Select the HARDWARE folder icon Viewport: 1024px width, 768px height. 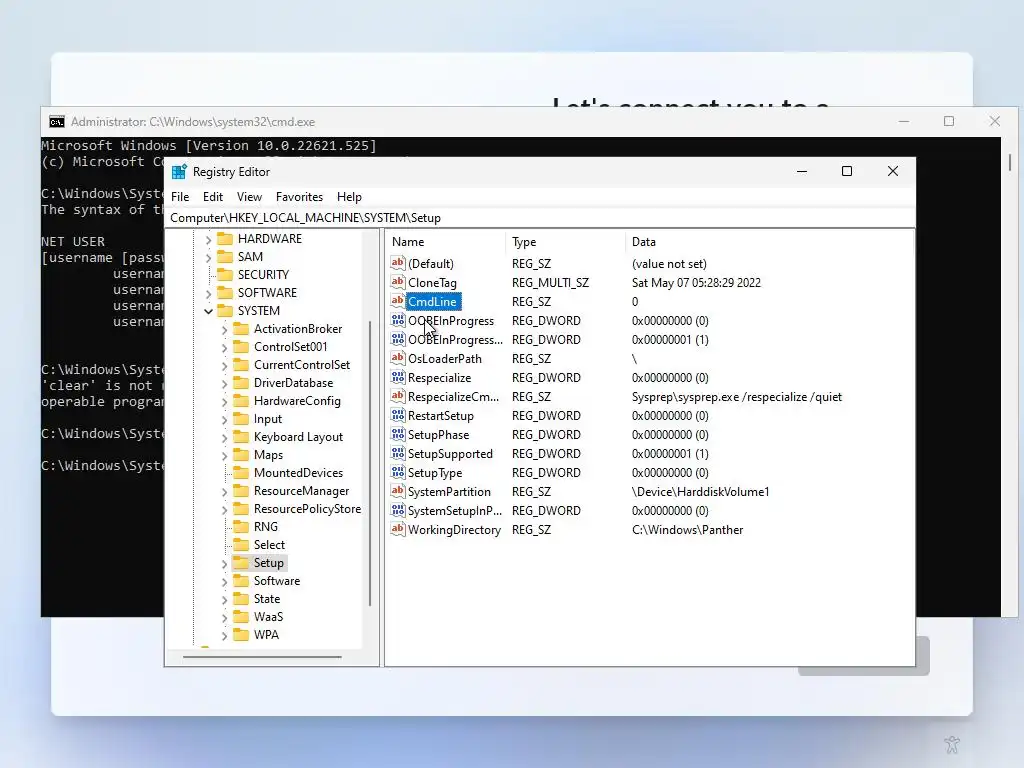[x=225, y=238]
